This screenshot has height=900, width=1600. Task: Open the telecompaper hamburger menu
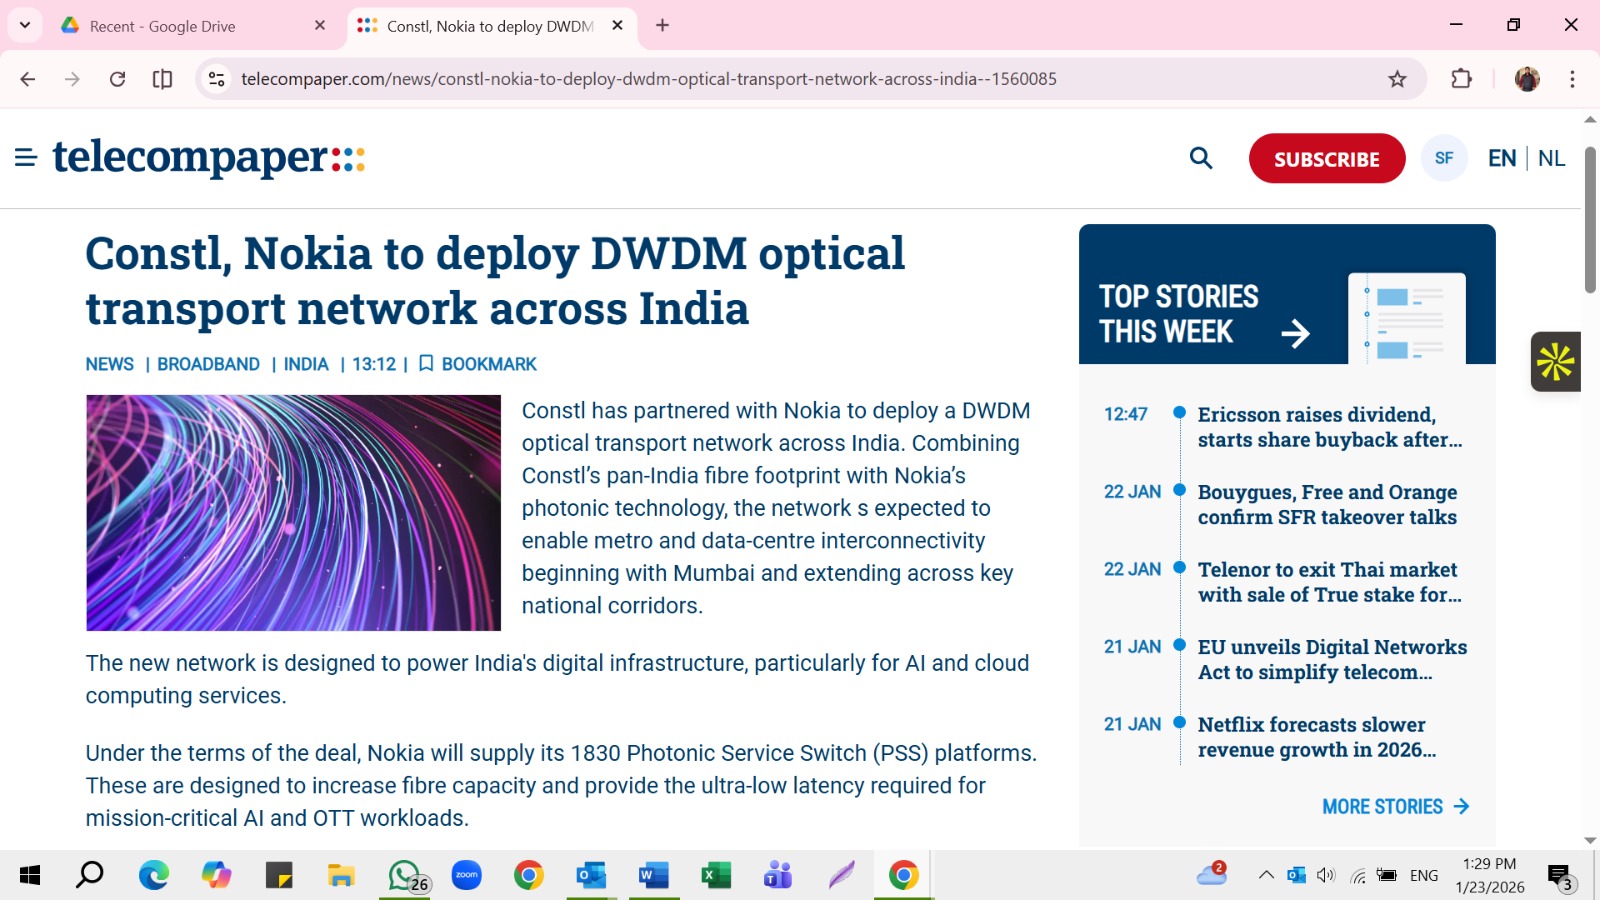[26, 158]
